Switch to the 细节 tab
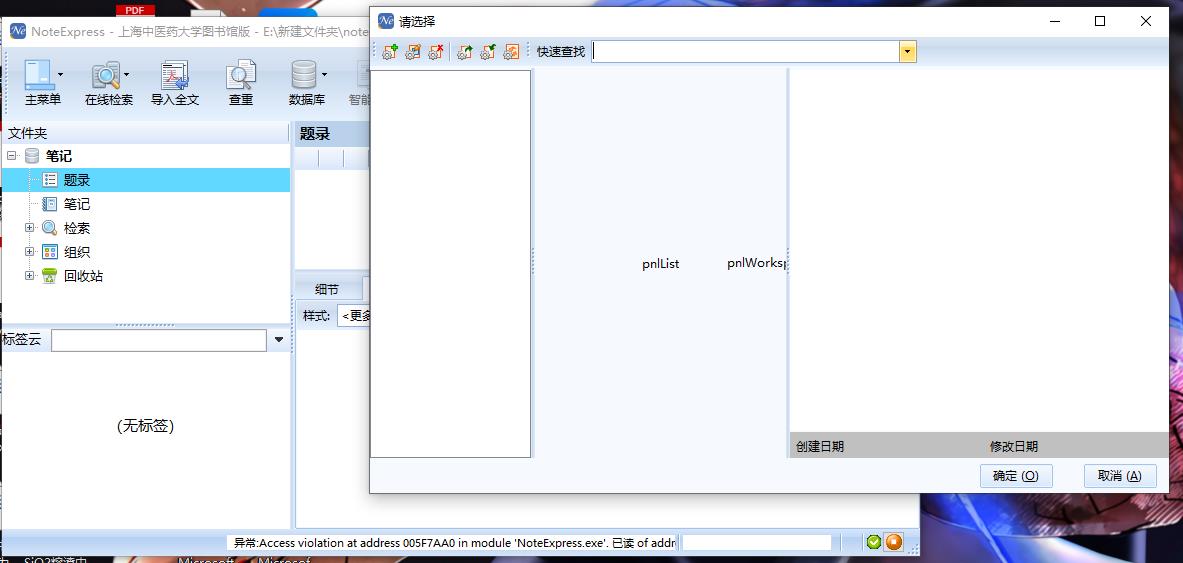The height and width of the screenshot is (563, 1183). (327, 289)
